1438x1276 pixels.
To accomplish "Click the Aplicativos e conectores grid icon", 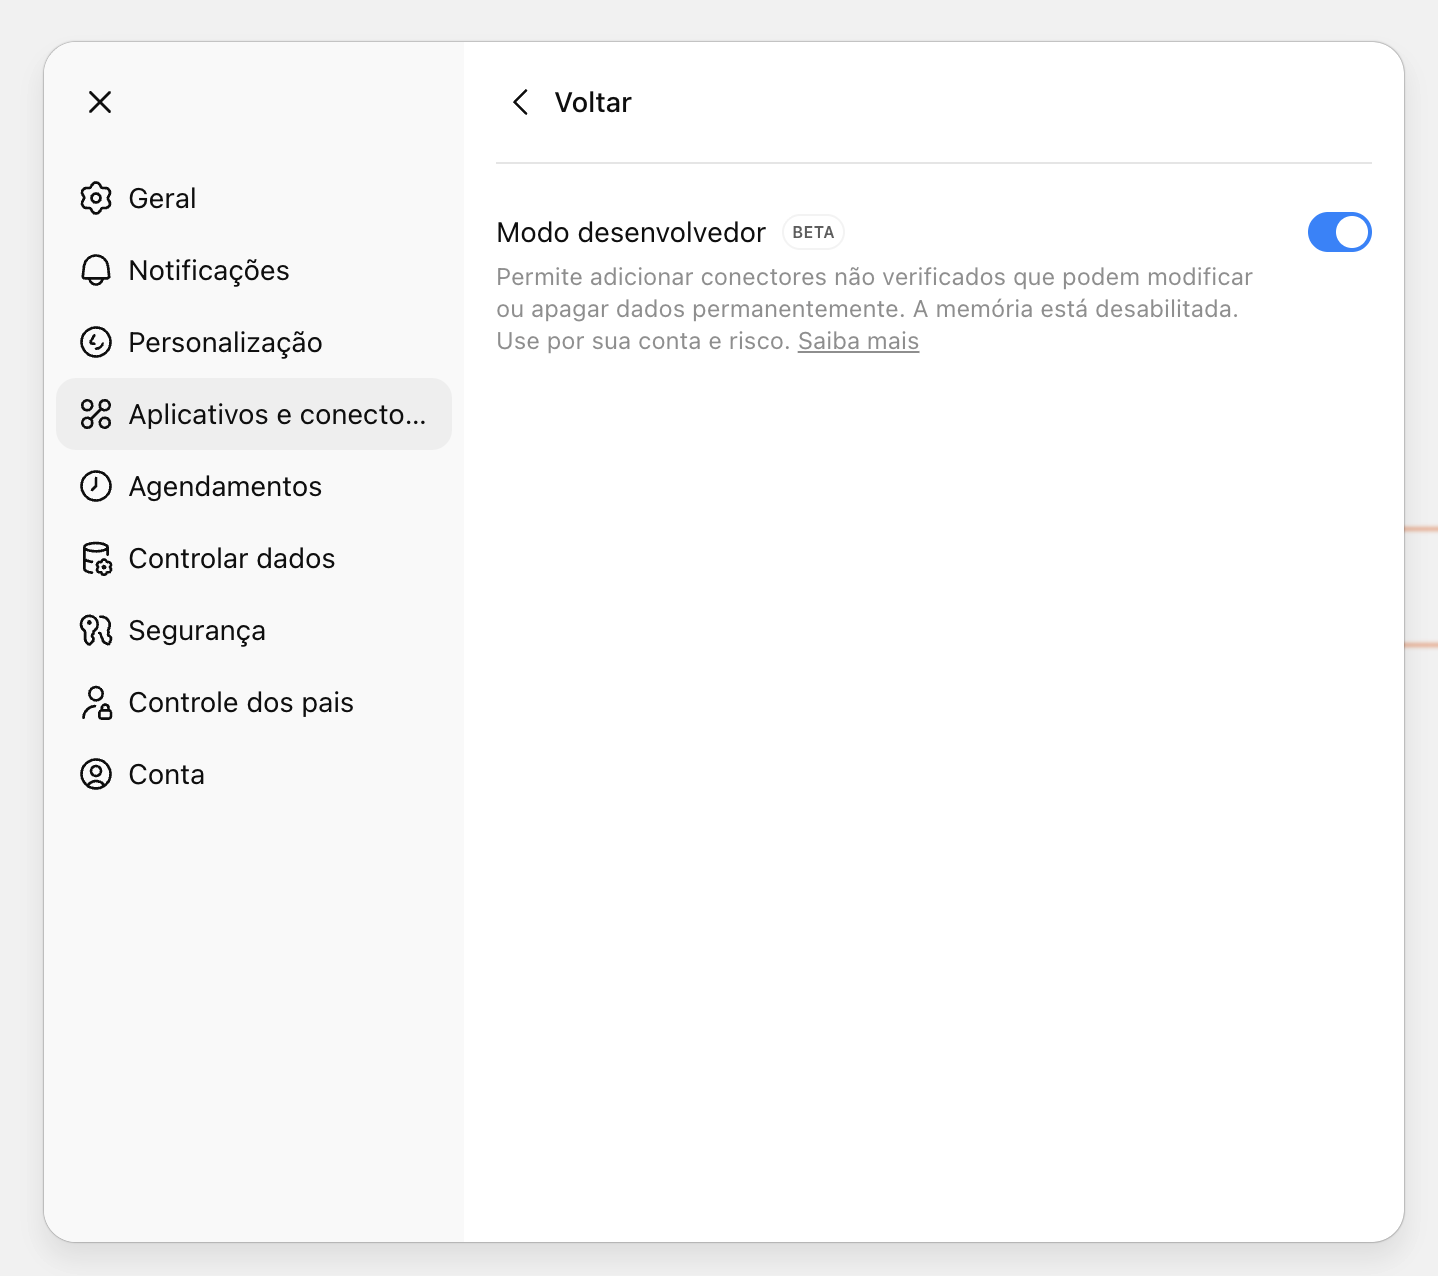I will [96, 414].
